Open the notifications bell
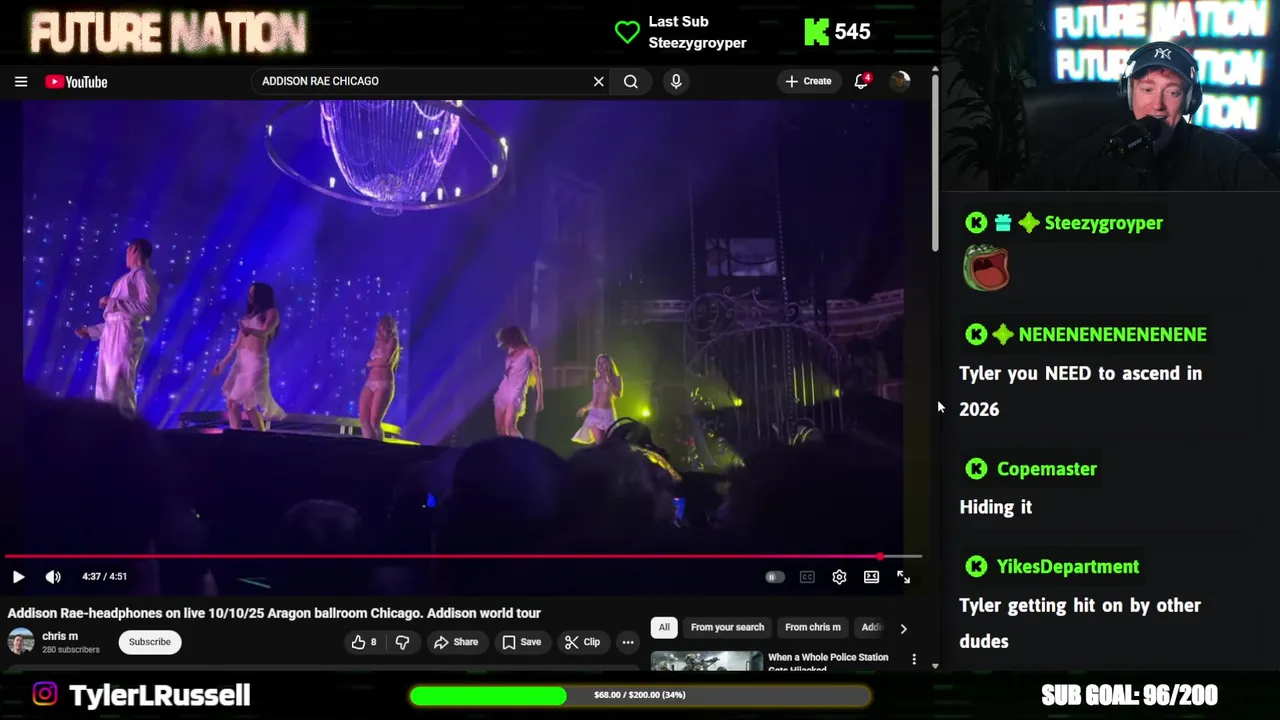This screenshot has width=1280, height=720. pyautogui.click(x=861, y=81)
